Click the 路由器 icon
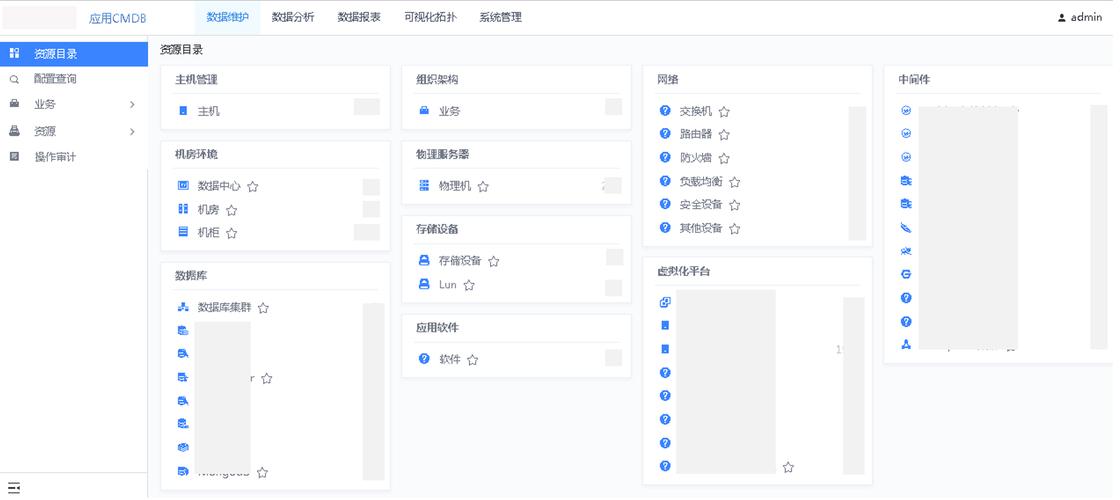1120x500 pixels. tap(665, 133)
